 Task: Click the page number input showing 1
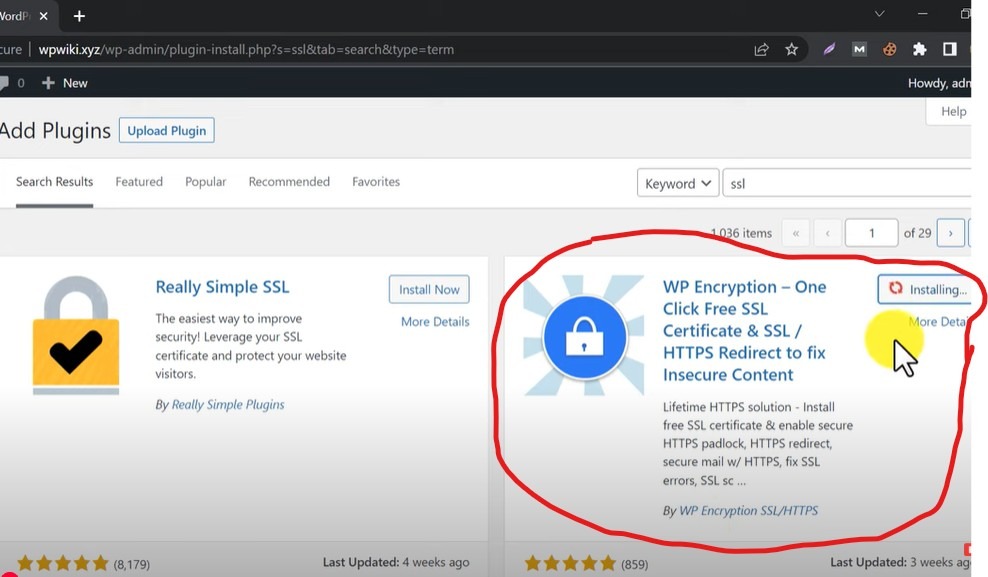coord(871,232)
